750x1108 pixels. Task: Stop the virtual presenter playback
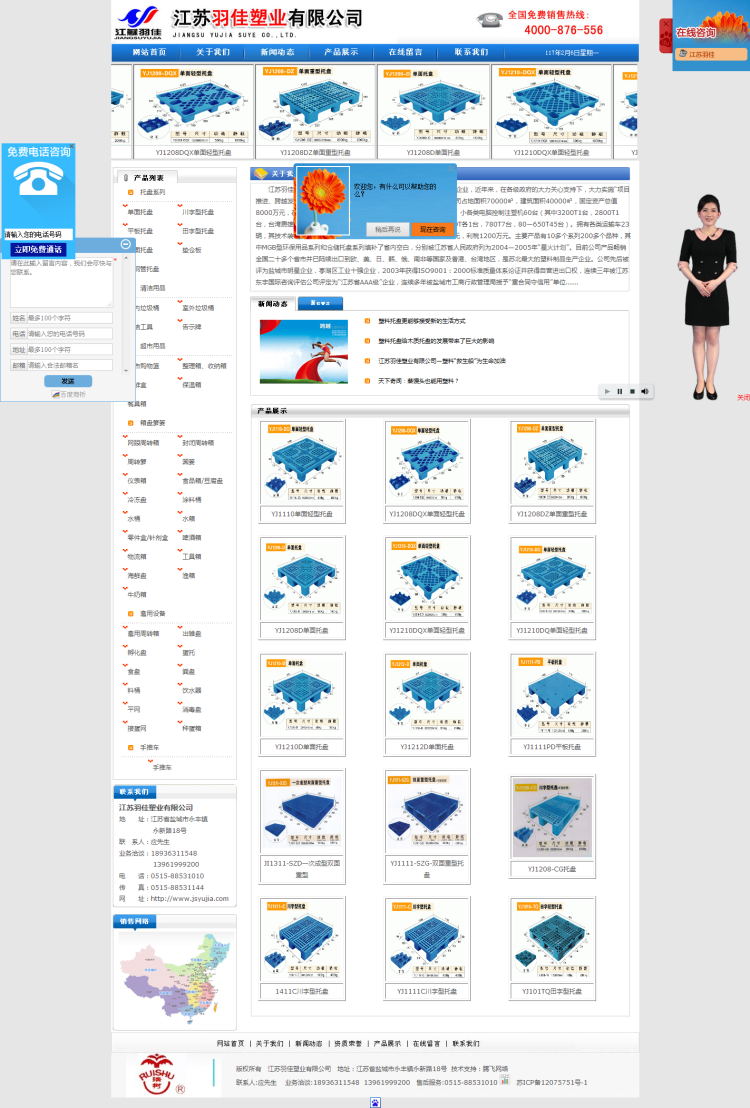[x=632, y=391]
